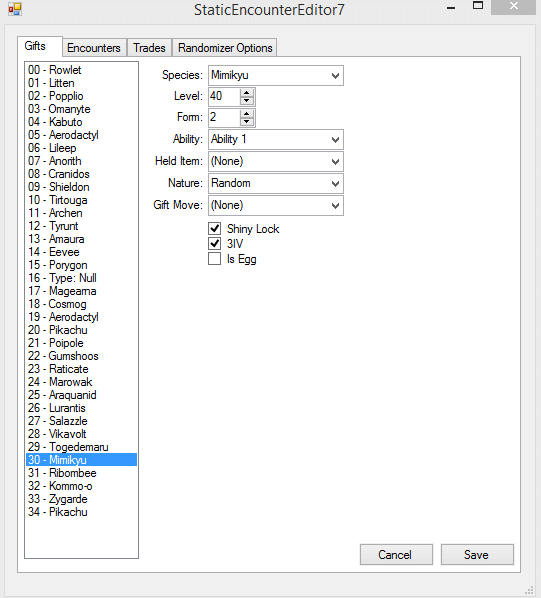Select 27 - Salazzle entry
This screenshot has height=598, width=541.
[81, 421]
